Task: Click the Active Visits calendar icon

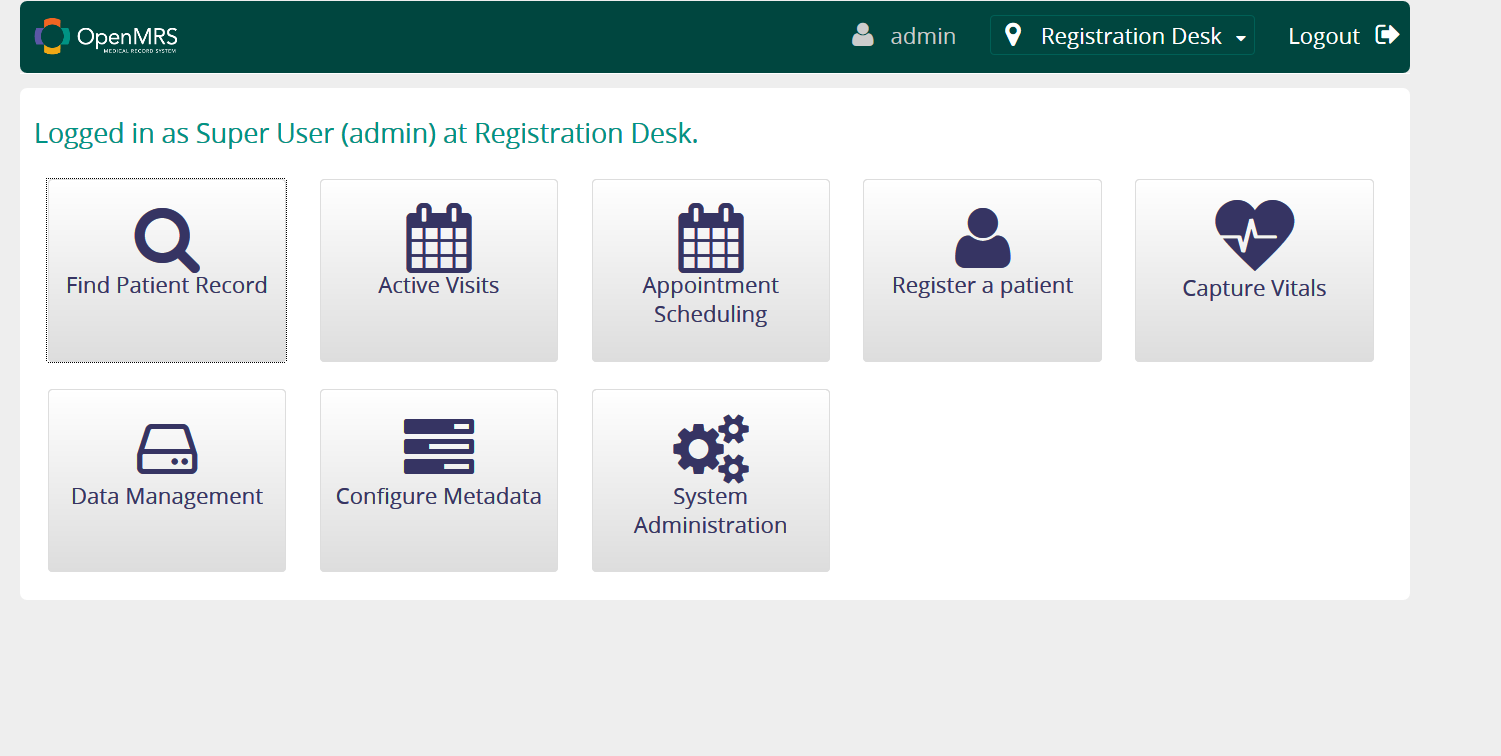Action: (439, 238)
